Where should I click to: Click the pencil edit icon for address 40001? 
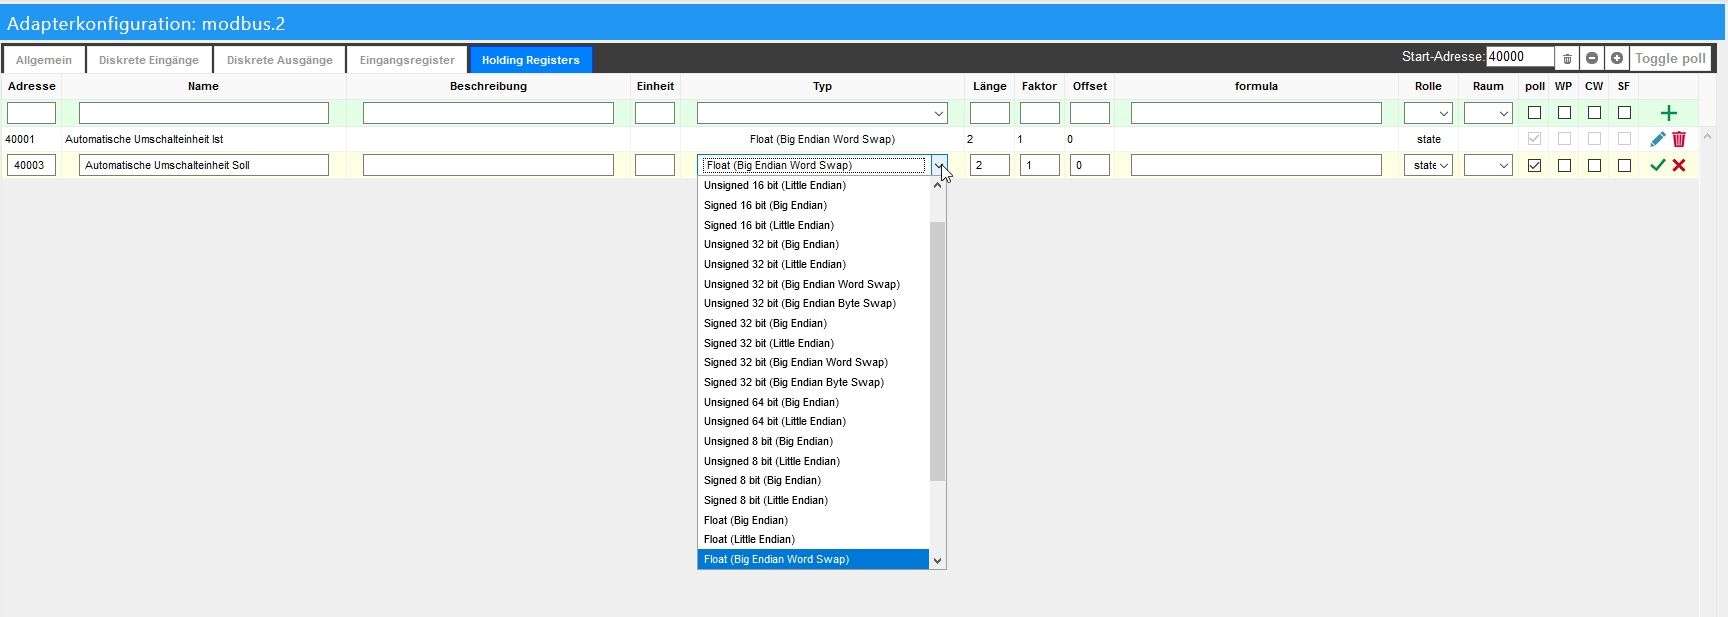(x=1657, y=140)
